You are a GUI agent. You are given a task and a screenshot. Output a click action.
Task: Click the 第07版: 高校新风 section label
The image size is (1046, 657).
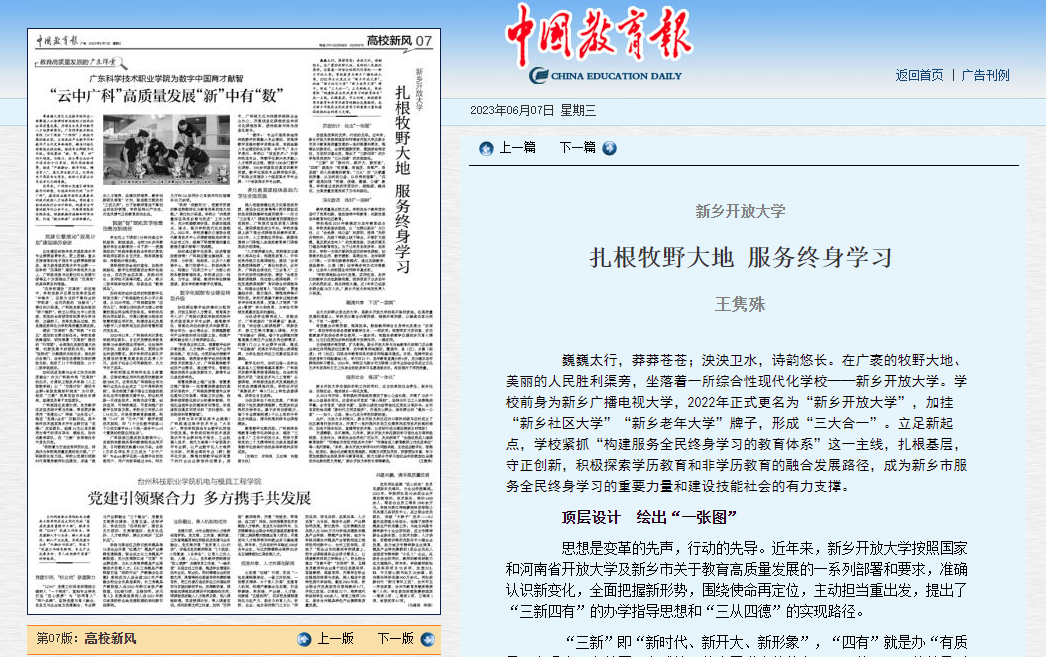coord(86,639)
